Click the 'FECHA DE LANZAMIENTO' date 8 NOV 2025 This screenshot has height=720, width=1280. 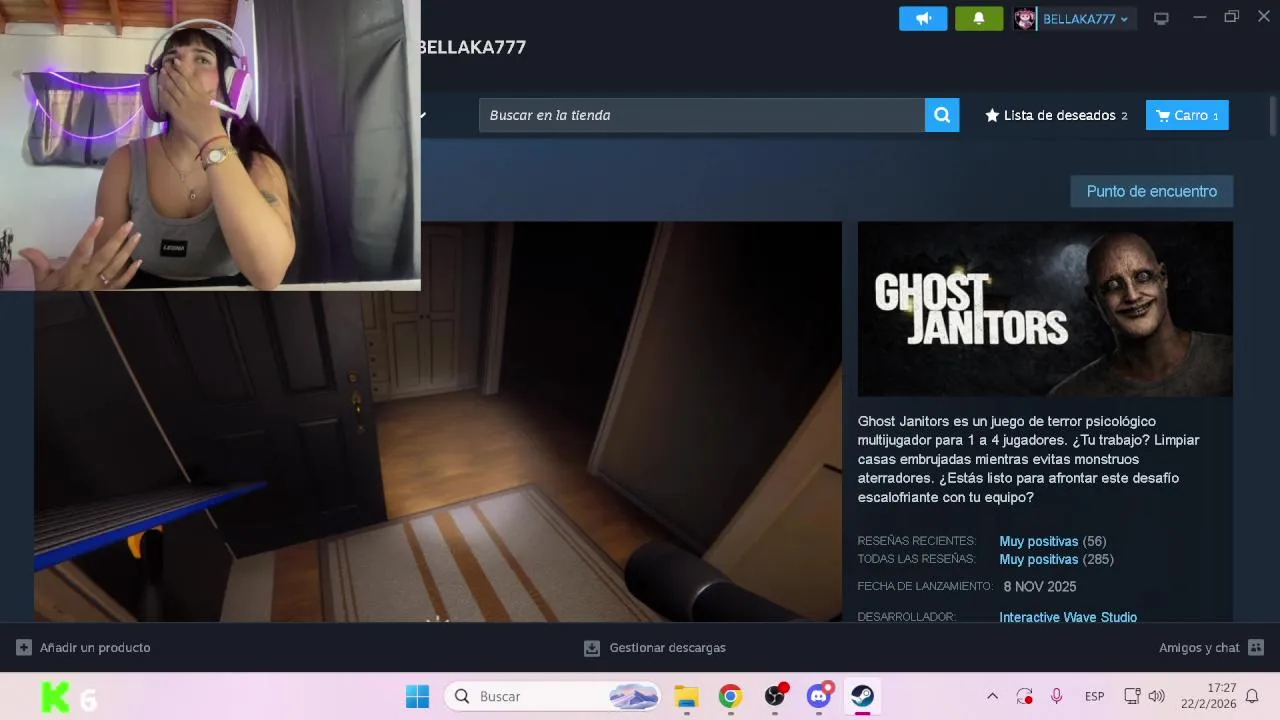[x=1040, y=586]
